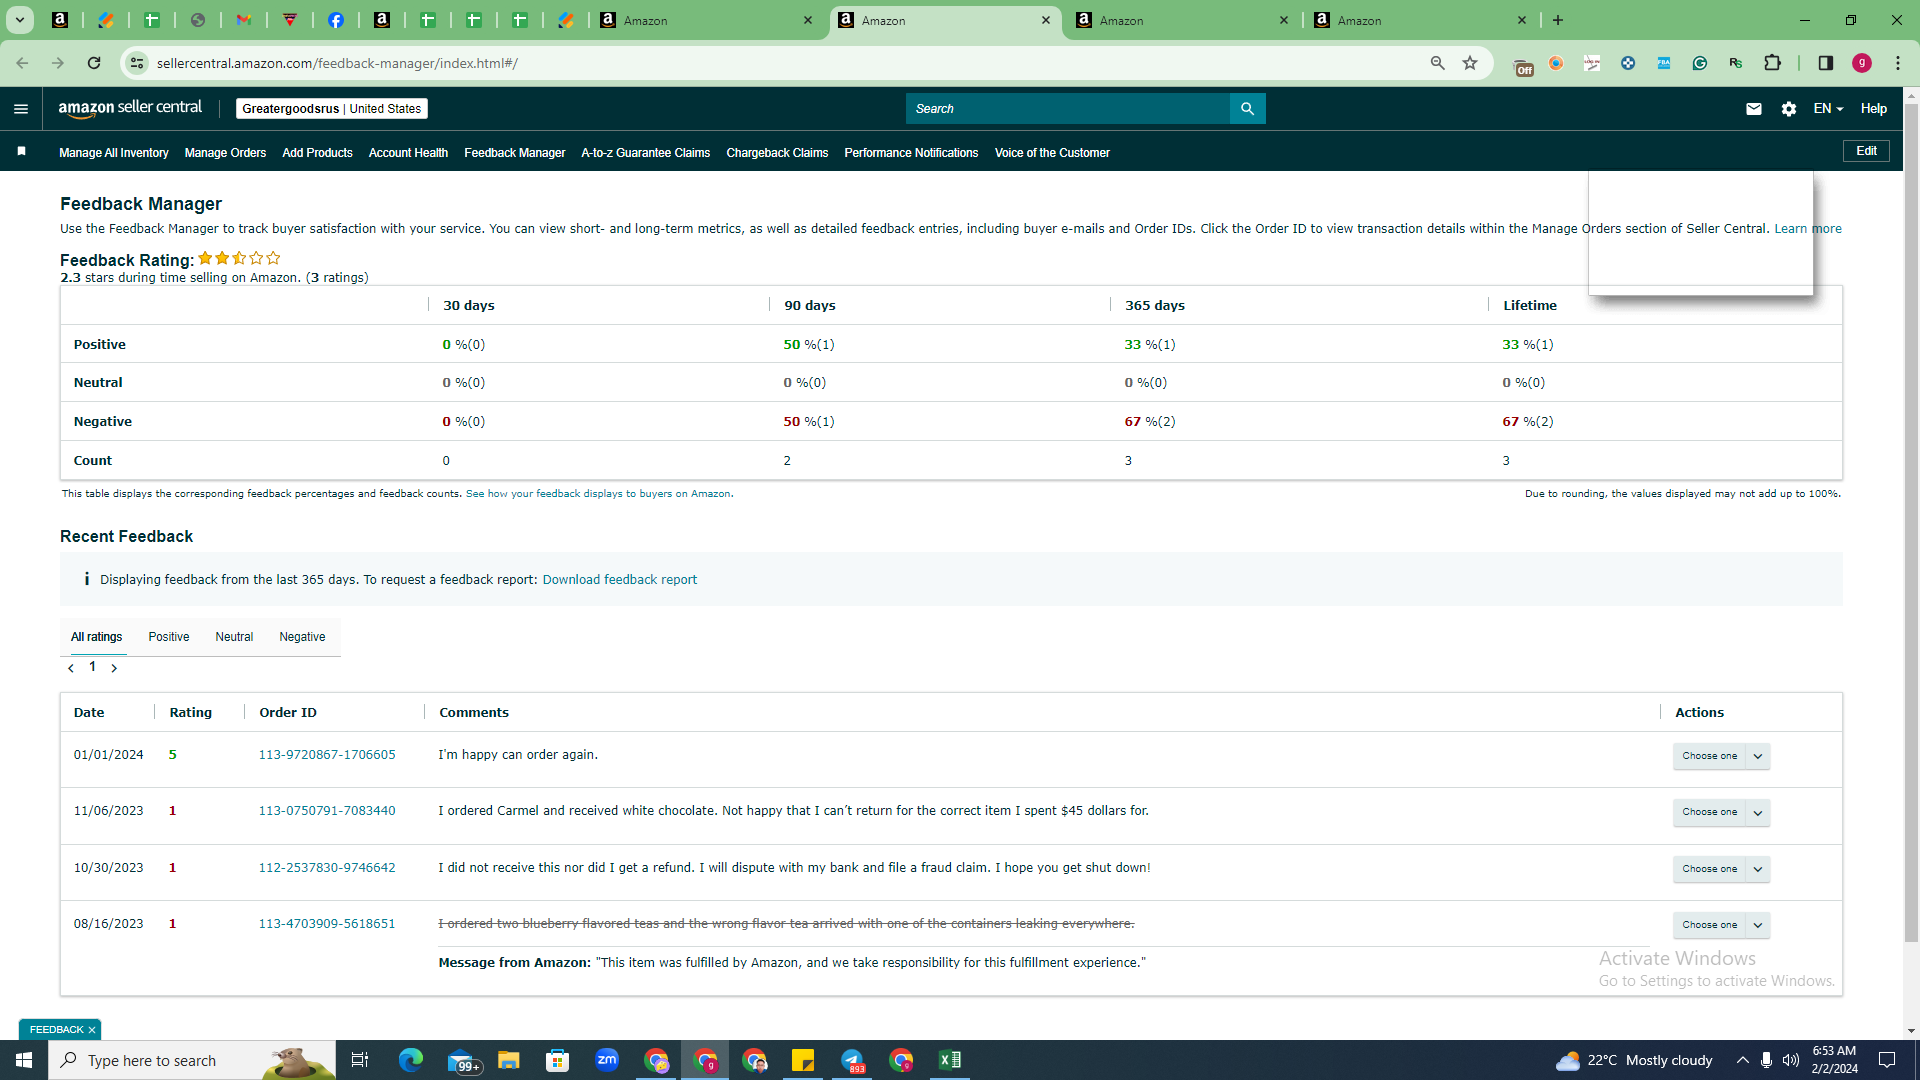Open Chargeback Claims menu item

pos(777,153)
